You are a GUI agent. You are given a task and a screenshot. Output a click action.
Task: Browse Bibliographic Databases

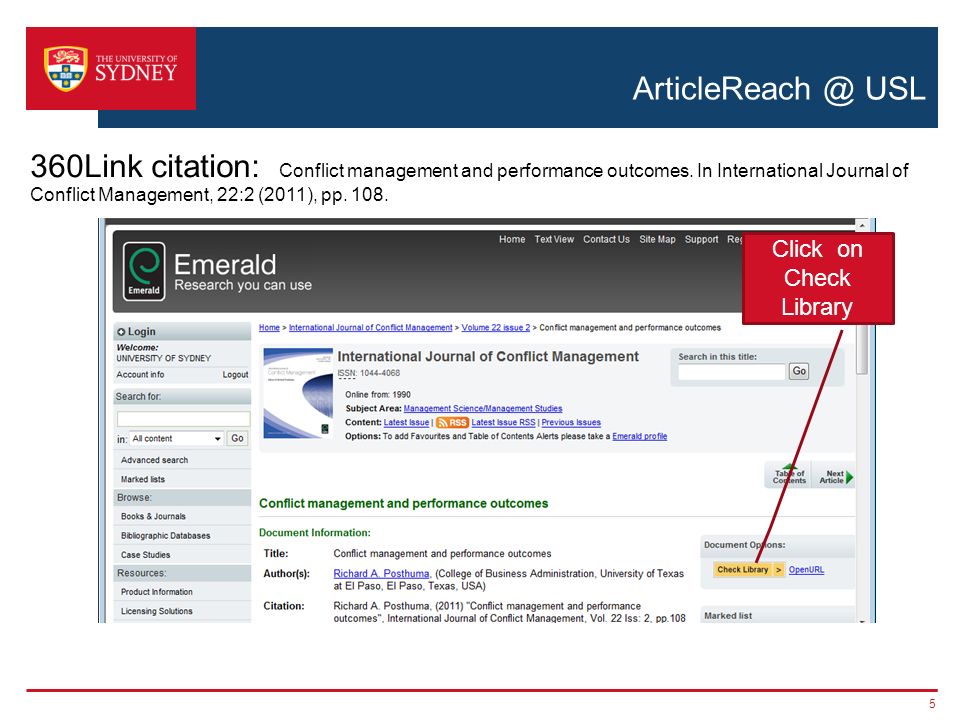tap(165, 536)
